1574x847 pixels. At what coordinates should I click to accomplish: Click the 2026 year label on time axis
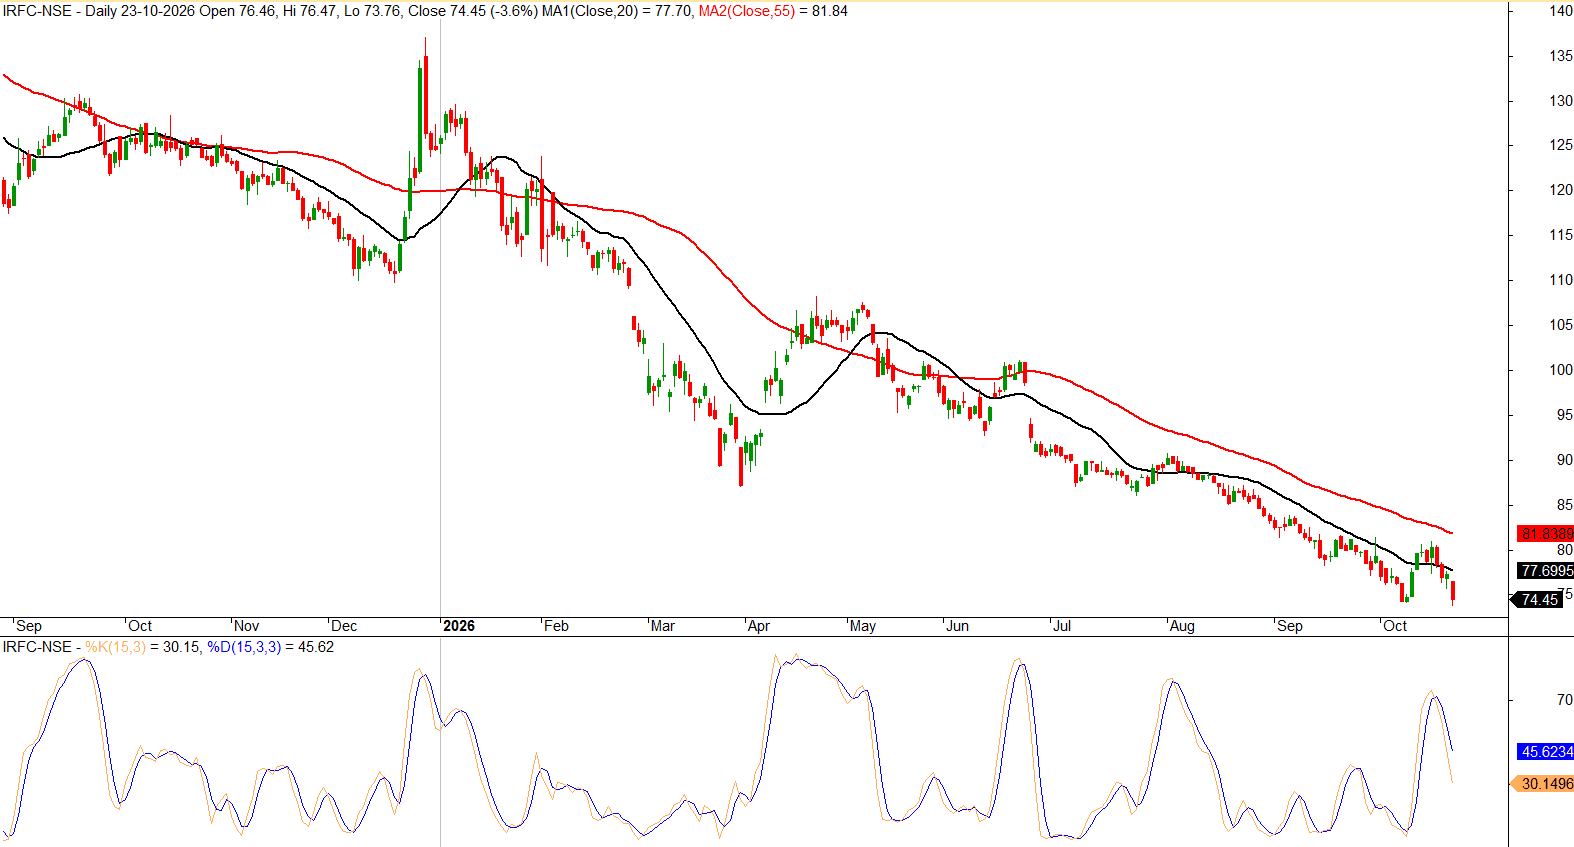pyautogui.click(x=459, y=626)
